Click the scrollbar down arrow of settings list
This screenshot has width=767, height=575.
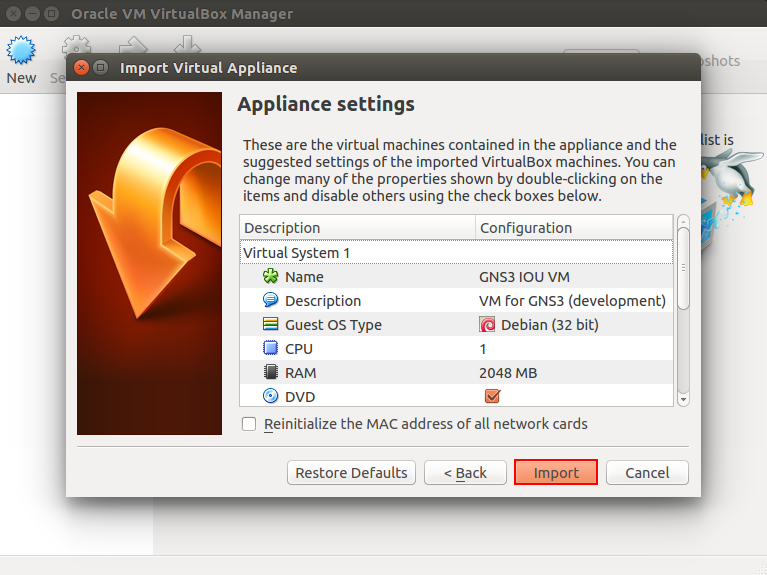pyautogui.click(x=683, y=400)
